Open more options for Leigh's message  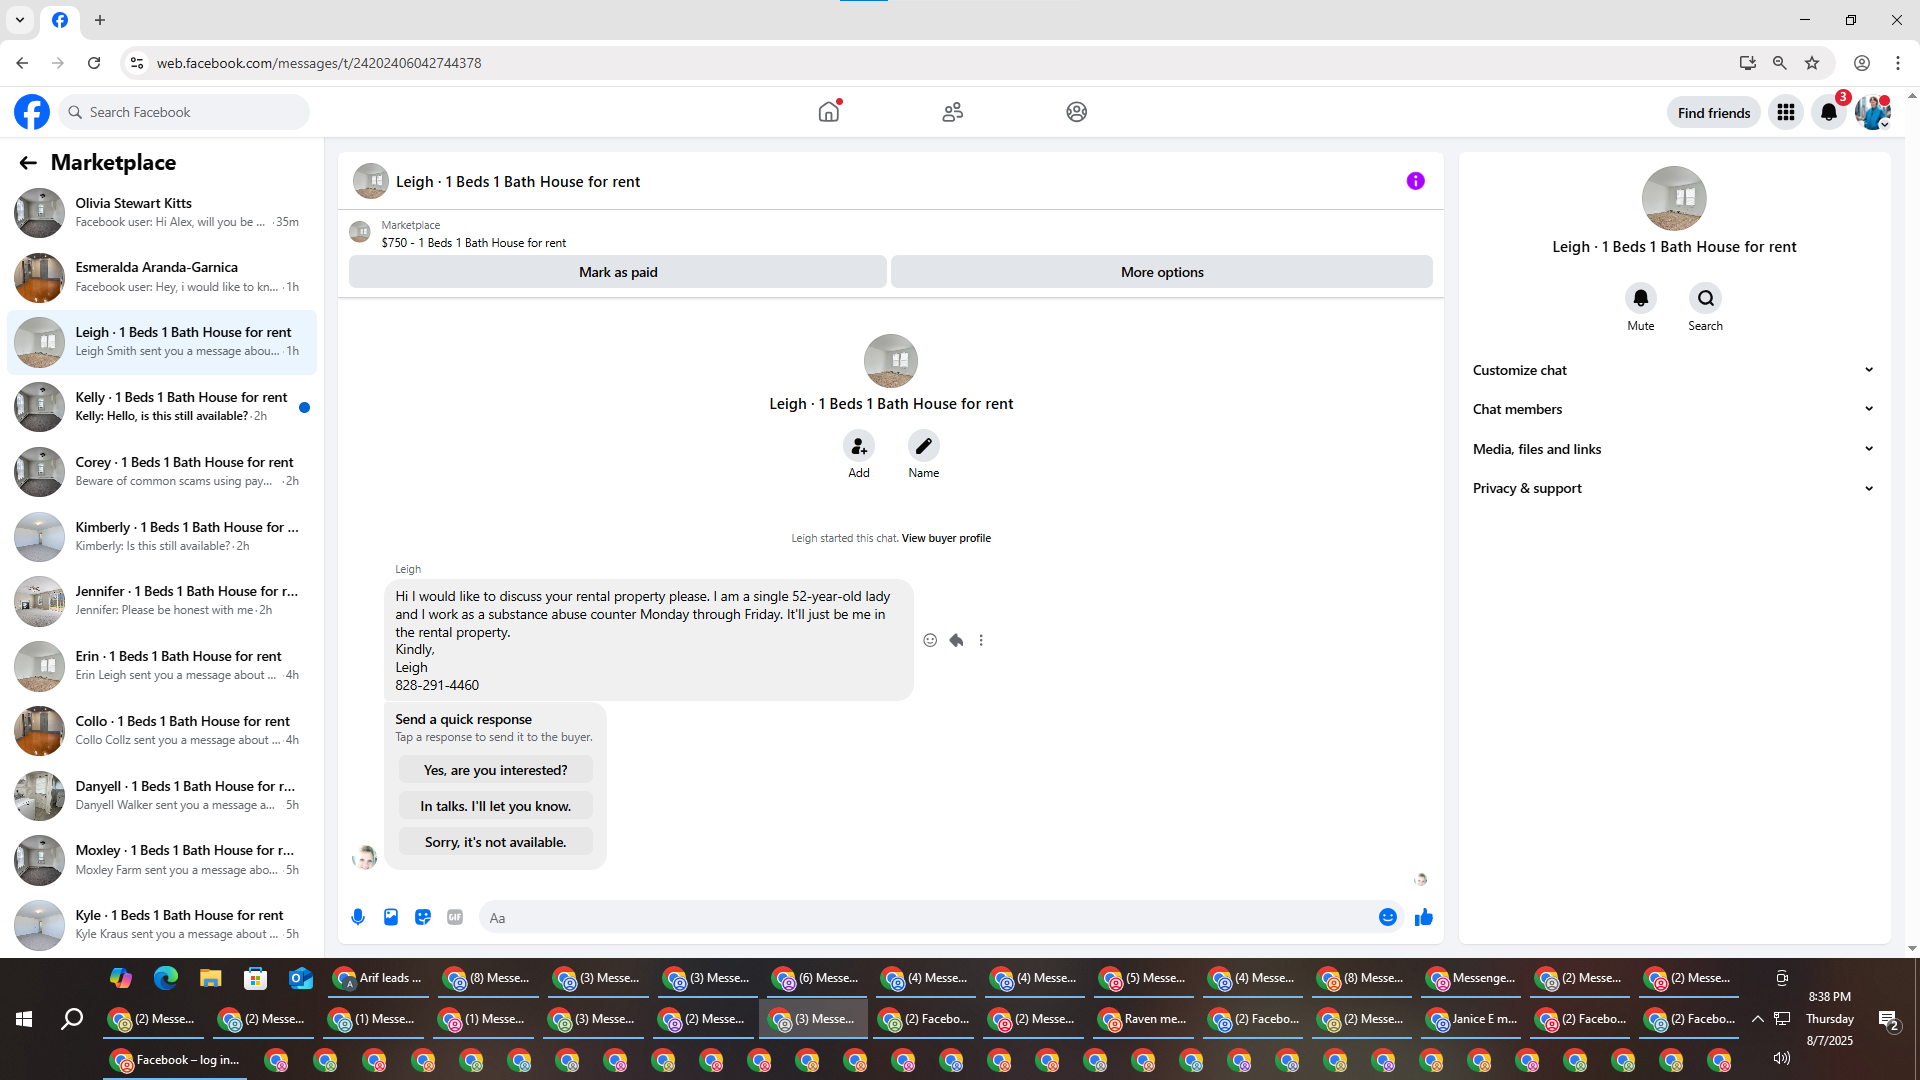(981, 640)
